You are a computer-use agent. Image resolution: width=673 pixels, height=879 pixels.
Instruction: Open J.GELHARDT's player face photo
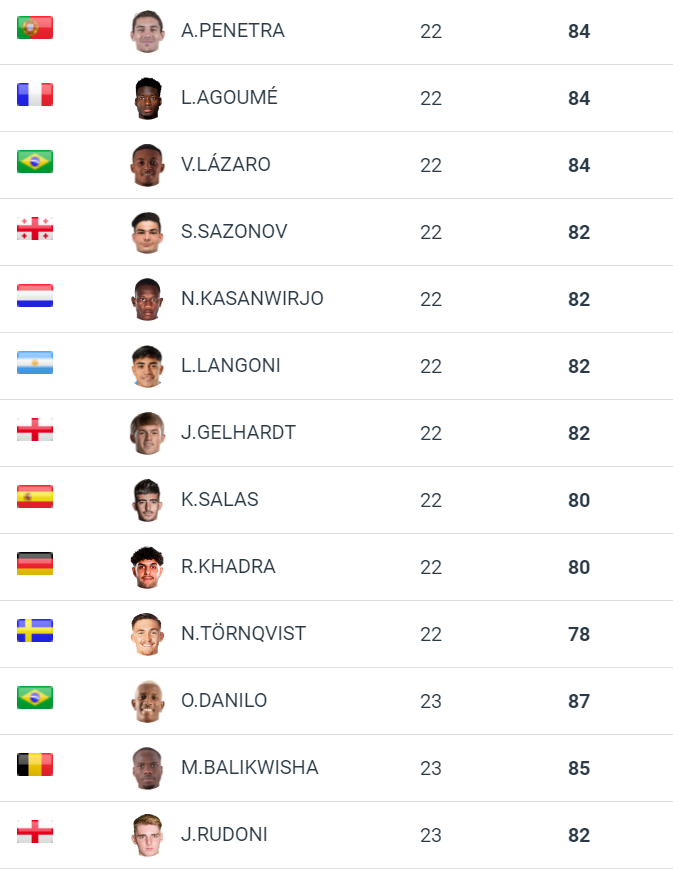pos(147,433)
